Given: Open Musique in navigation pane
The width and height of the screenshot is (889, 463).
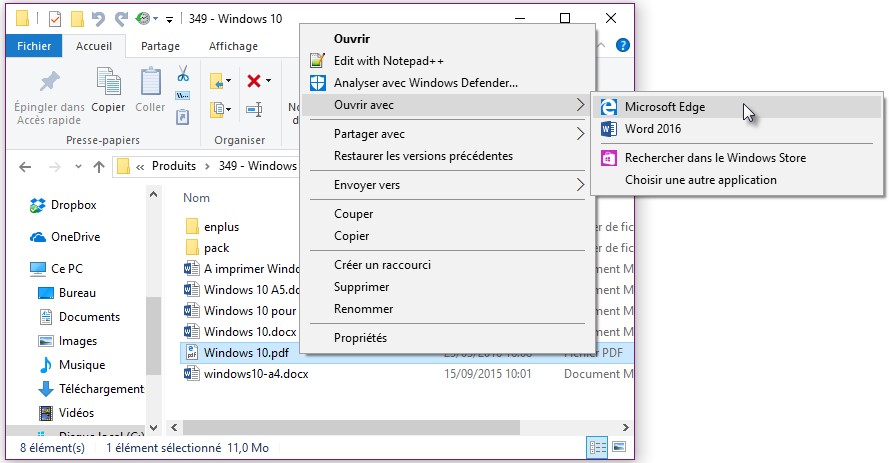Looking at the screenshot, I should (82, 365).
